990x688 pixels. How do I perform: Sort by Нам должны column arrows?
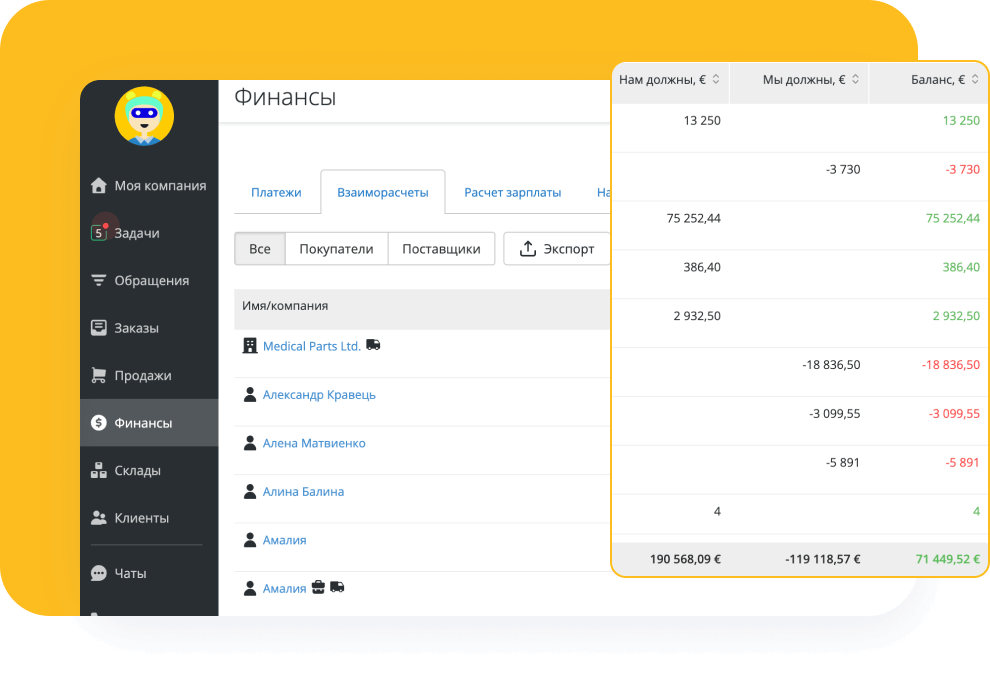[716, 80]
